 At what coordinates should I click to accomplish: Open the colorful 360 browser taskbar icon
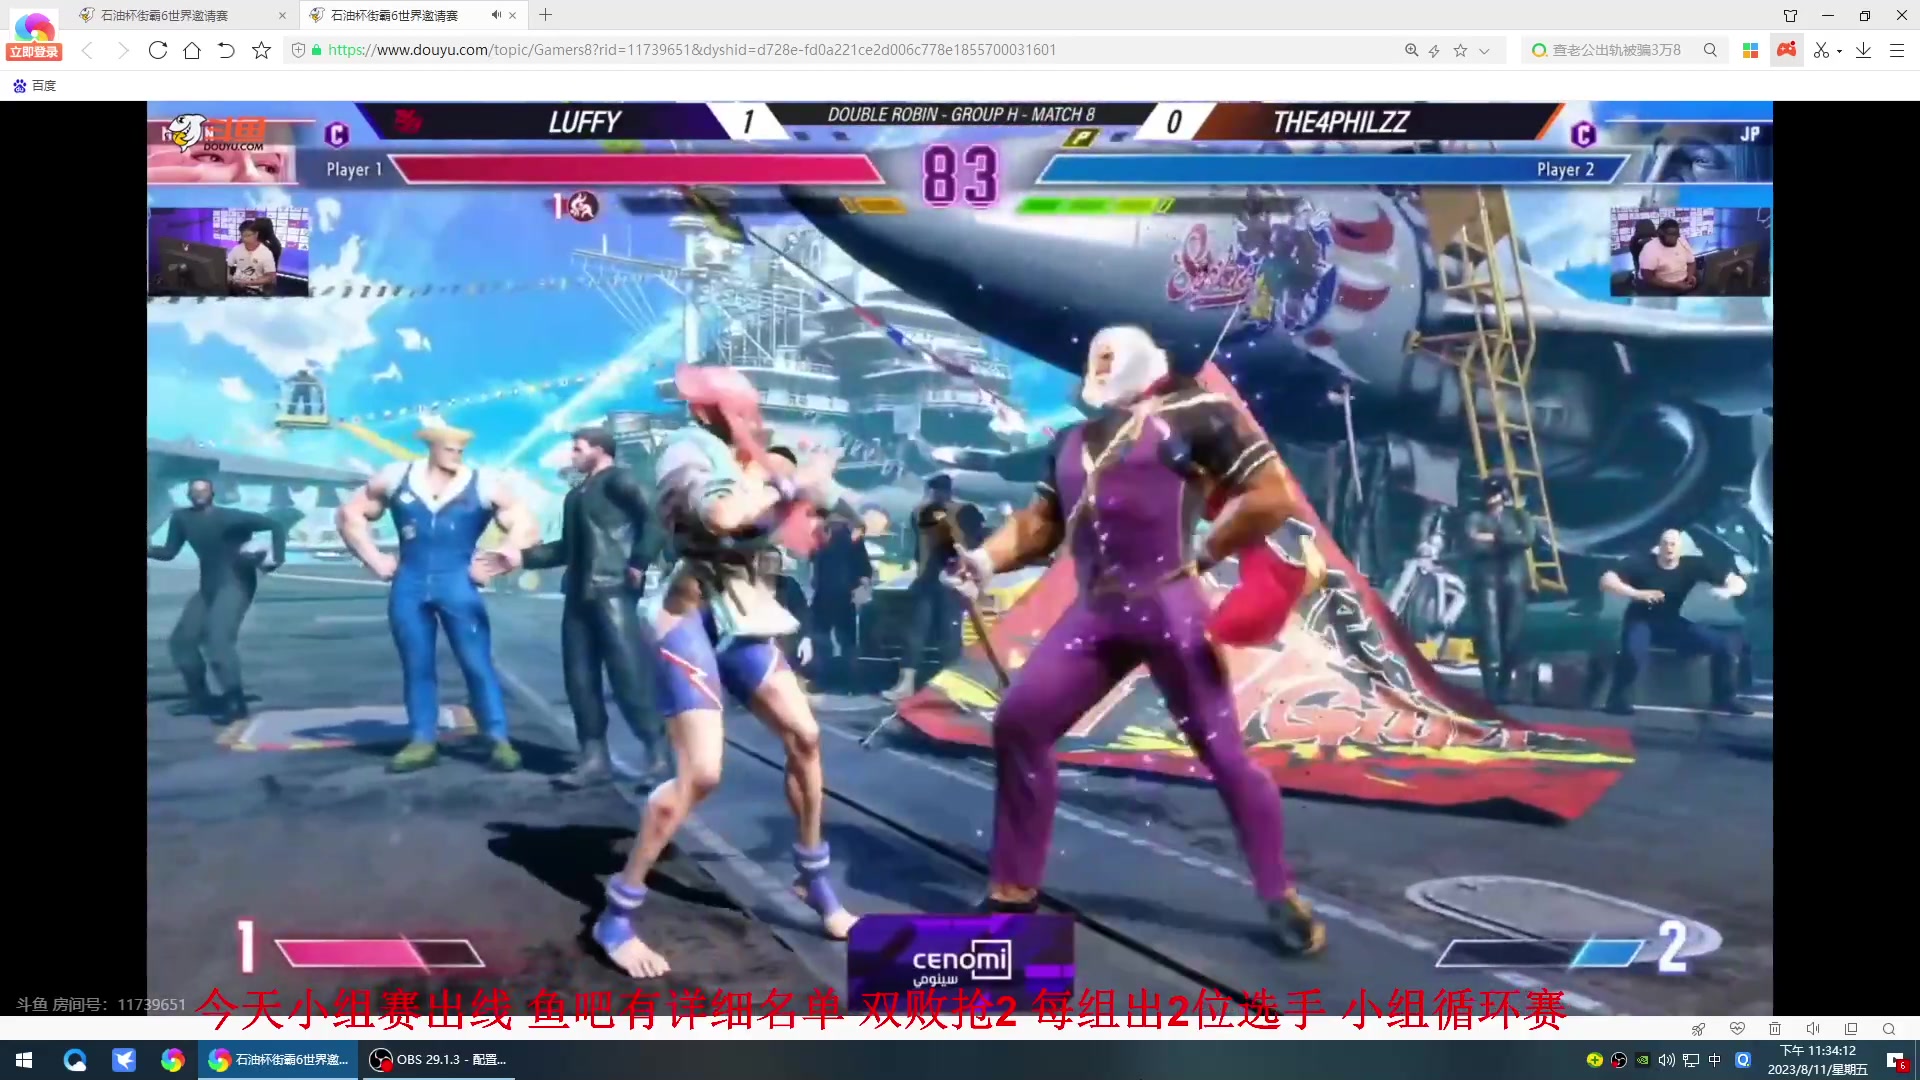pos(173,1060)
